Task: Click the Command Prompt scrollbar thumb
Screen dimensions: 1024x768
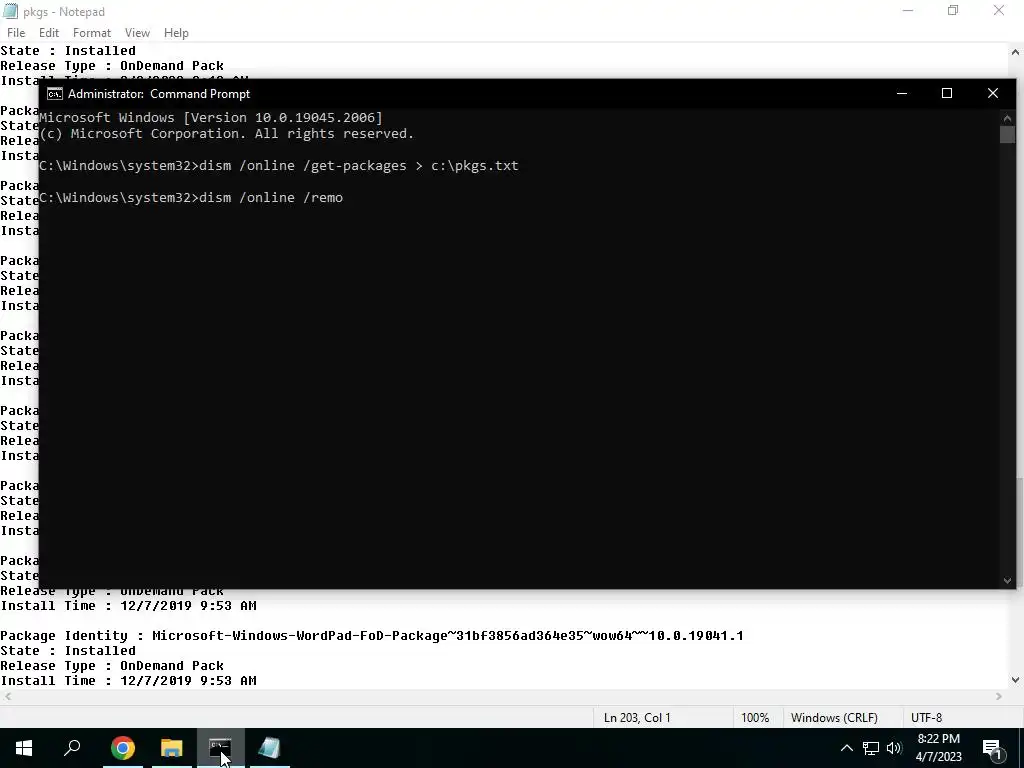Action: tap(1007, 135)
